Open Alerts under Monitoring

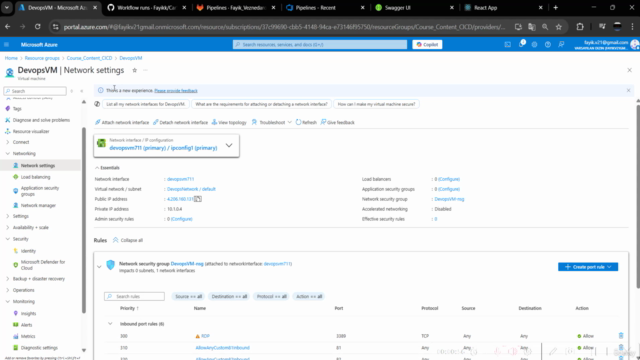click(26, 325)
